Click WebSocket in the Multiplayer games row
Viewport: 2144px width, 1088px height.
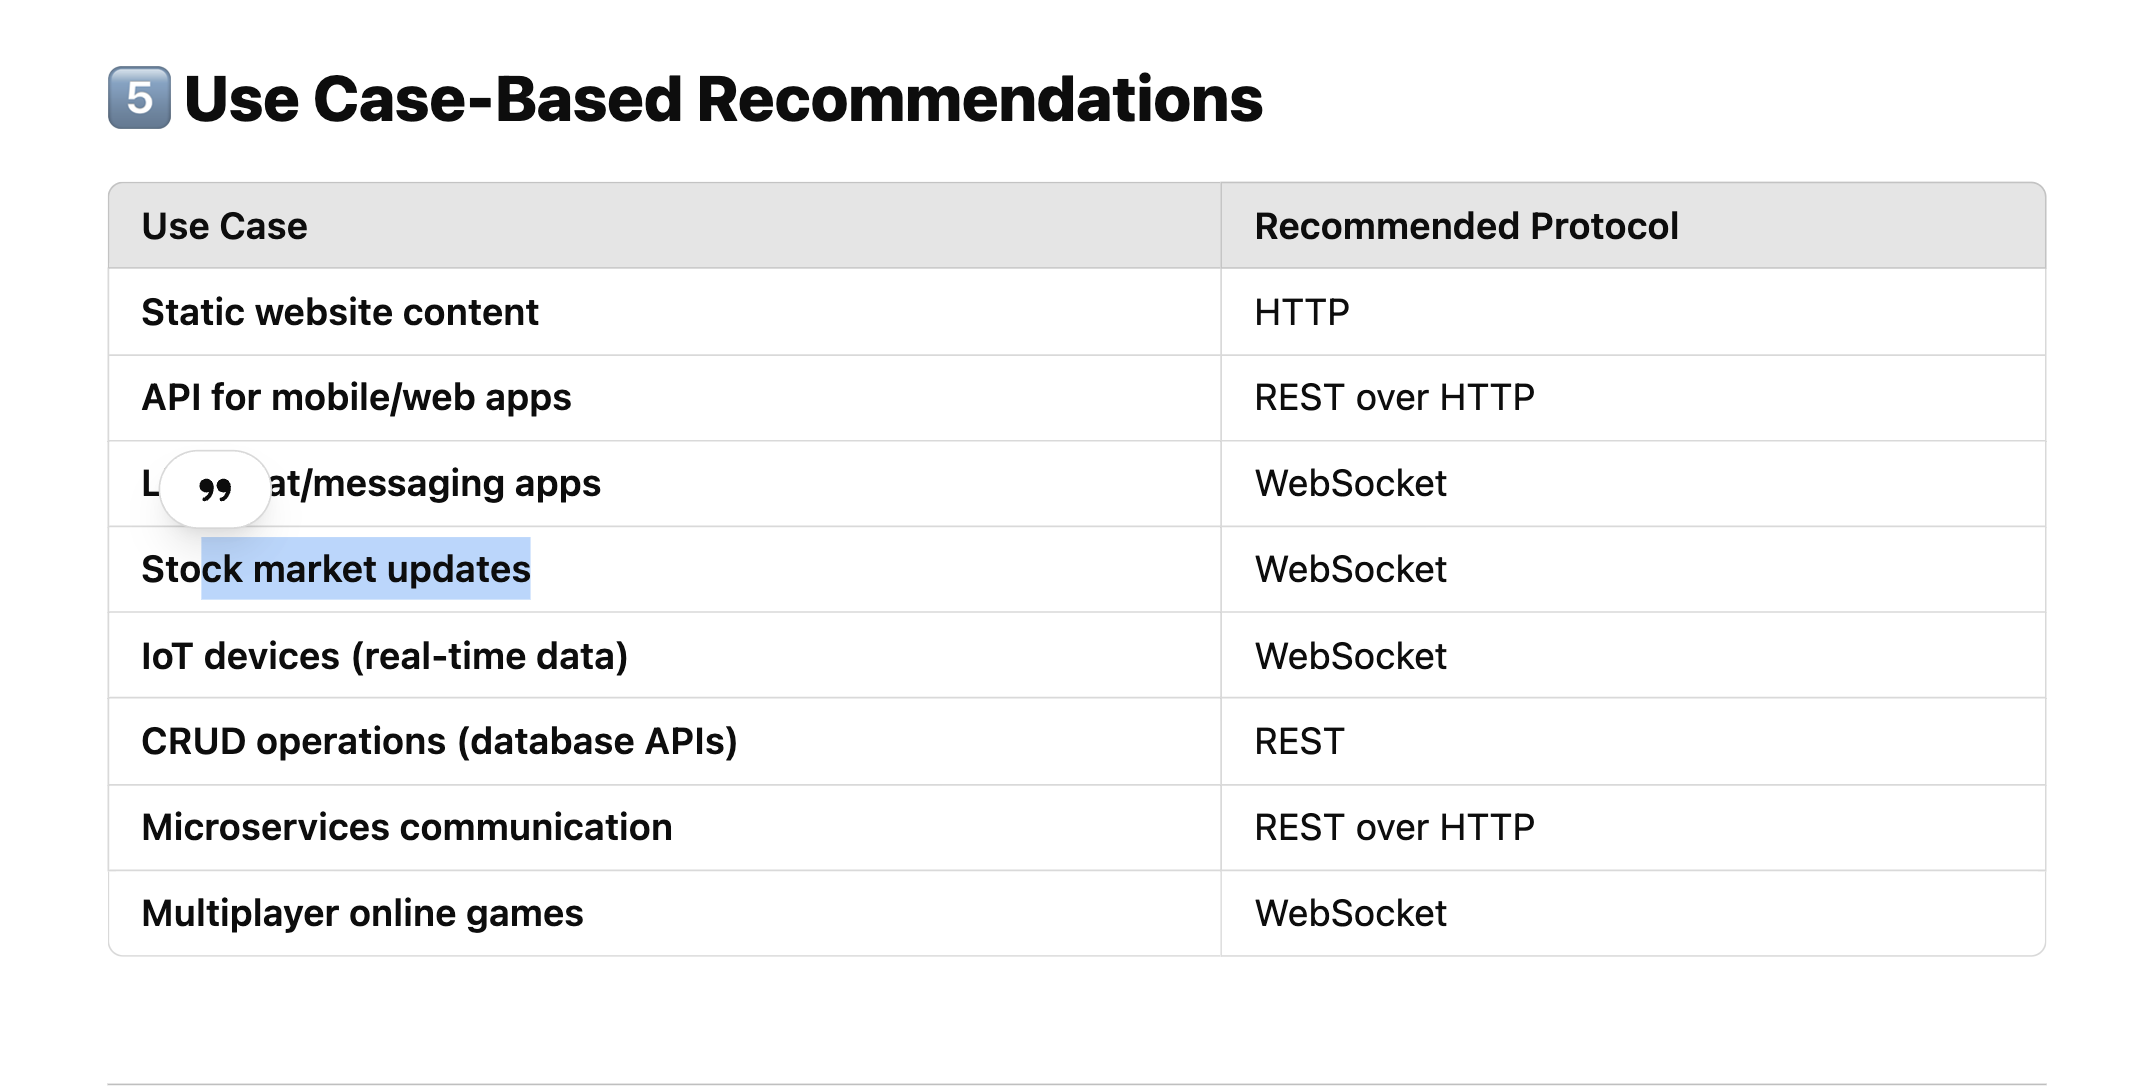coord(1350,914)
